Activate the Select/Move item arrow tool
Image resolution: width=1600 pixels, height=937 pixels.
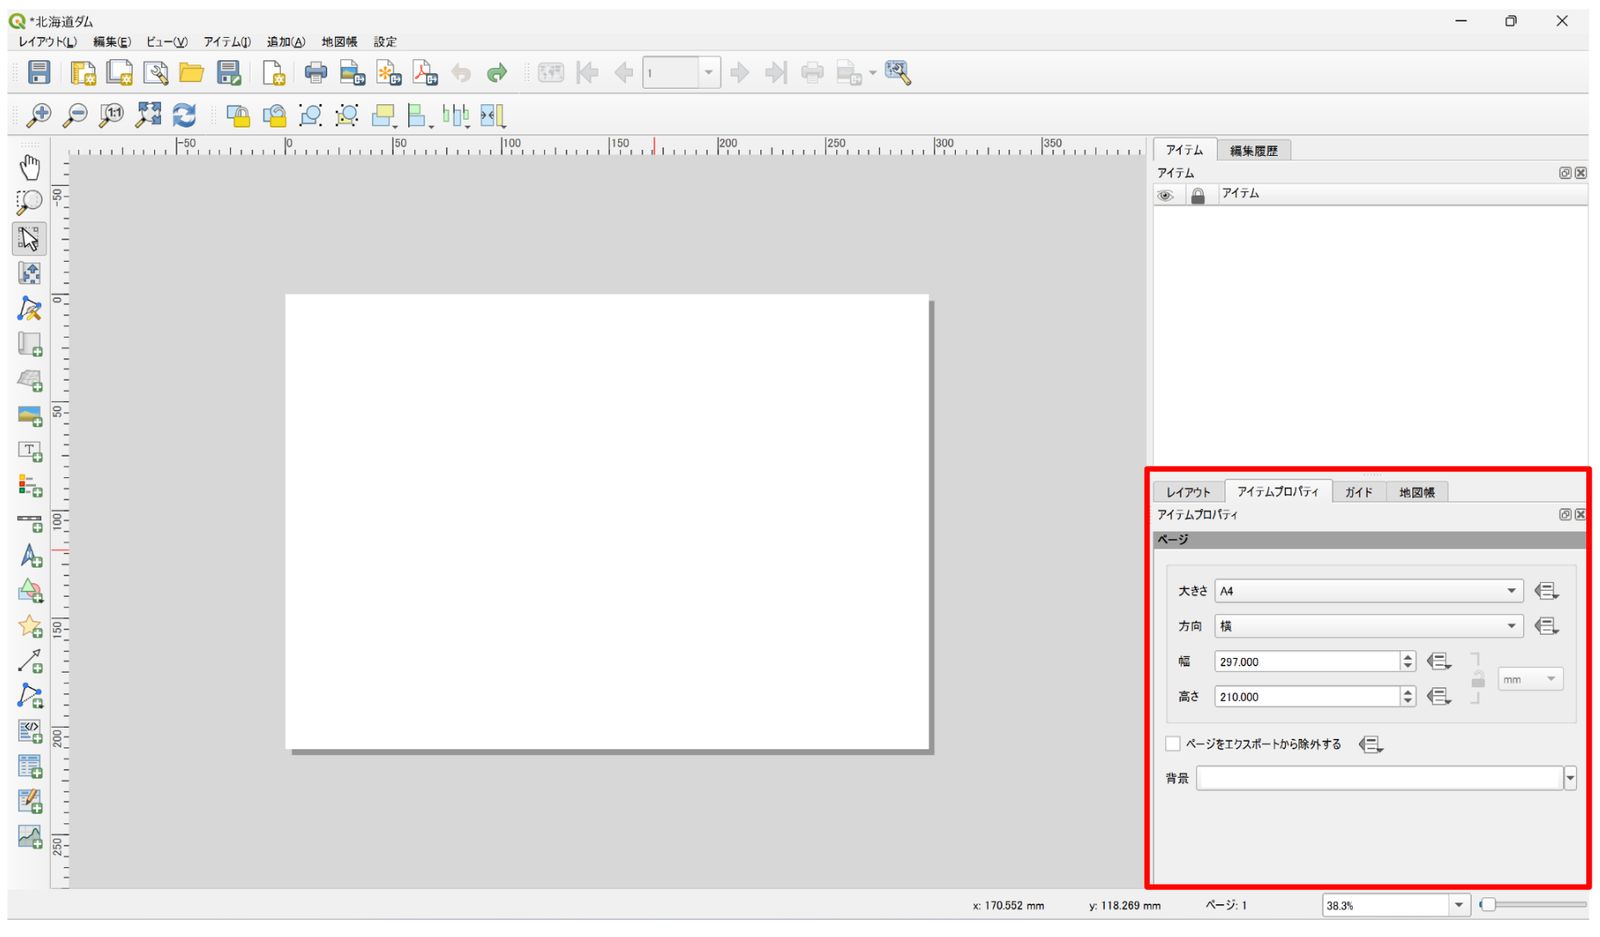pyautogui.click(x=29, y=238)
